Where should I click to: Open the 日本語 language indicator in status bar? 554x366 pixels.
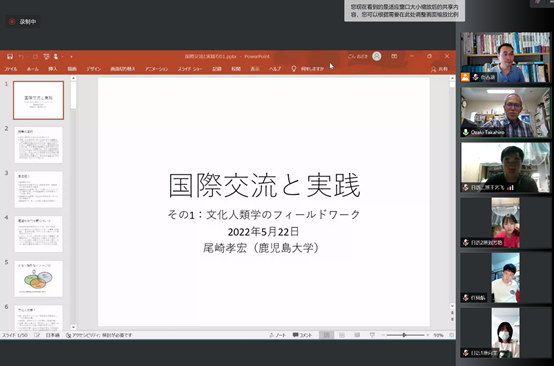point(53,335)
